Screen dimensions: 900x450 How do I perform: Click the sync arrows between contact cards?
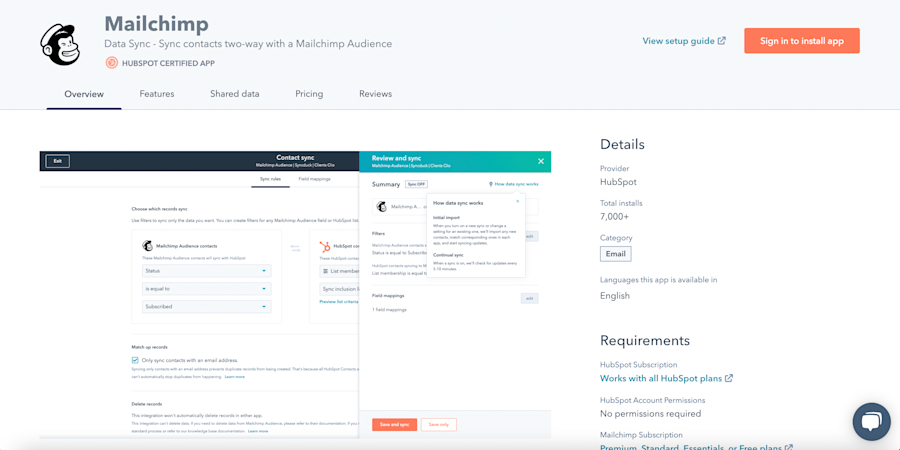pos(295,248)
